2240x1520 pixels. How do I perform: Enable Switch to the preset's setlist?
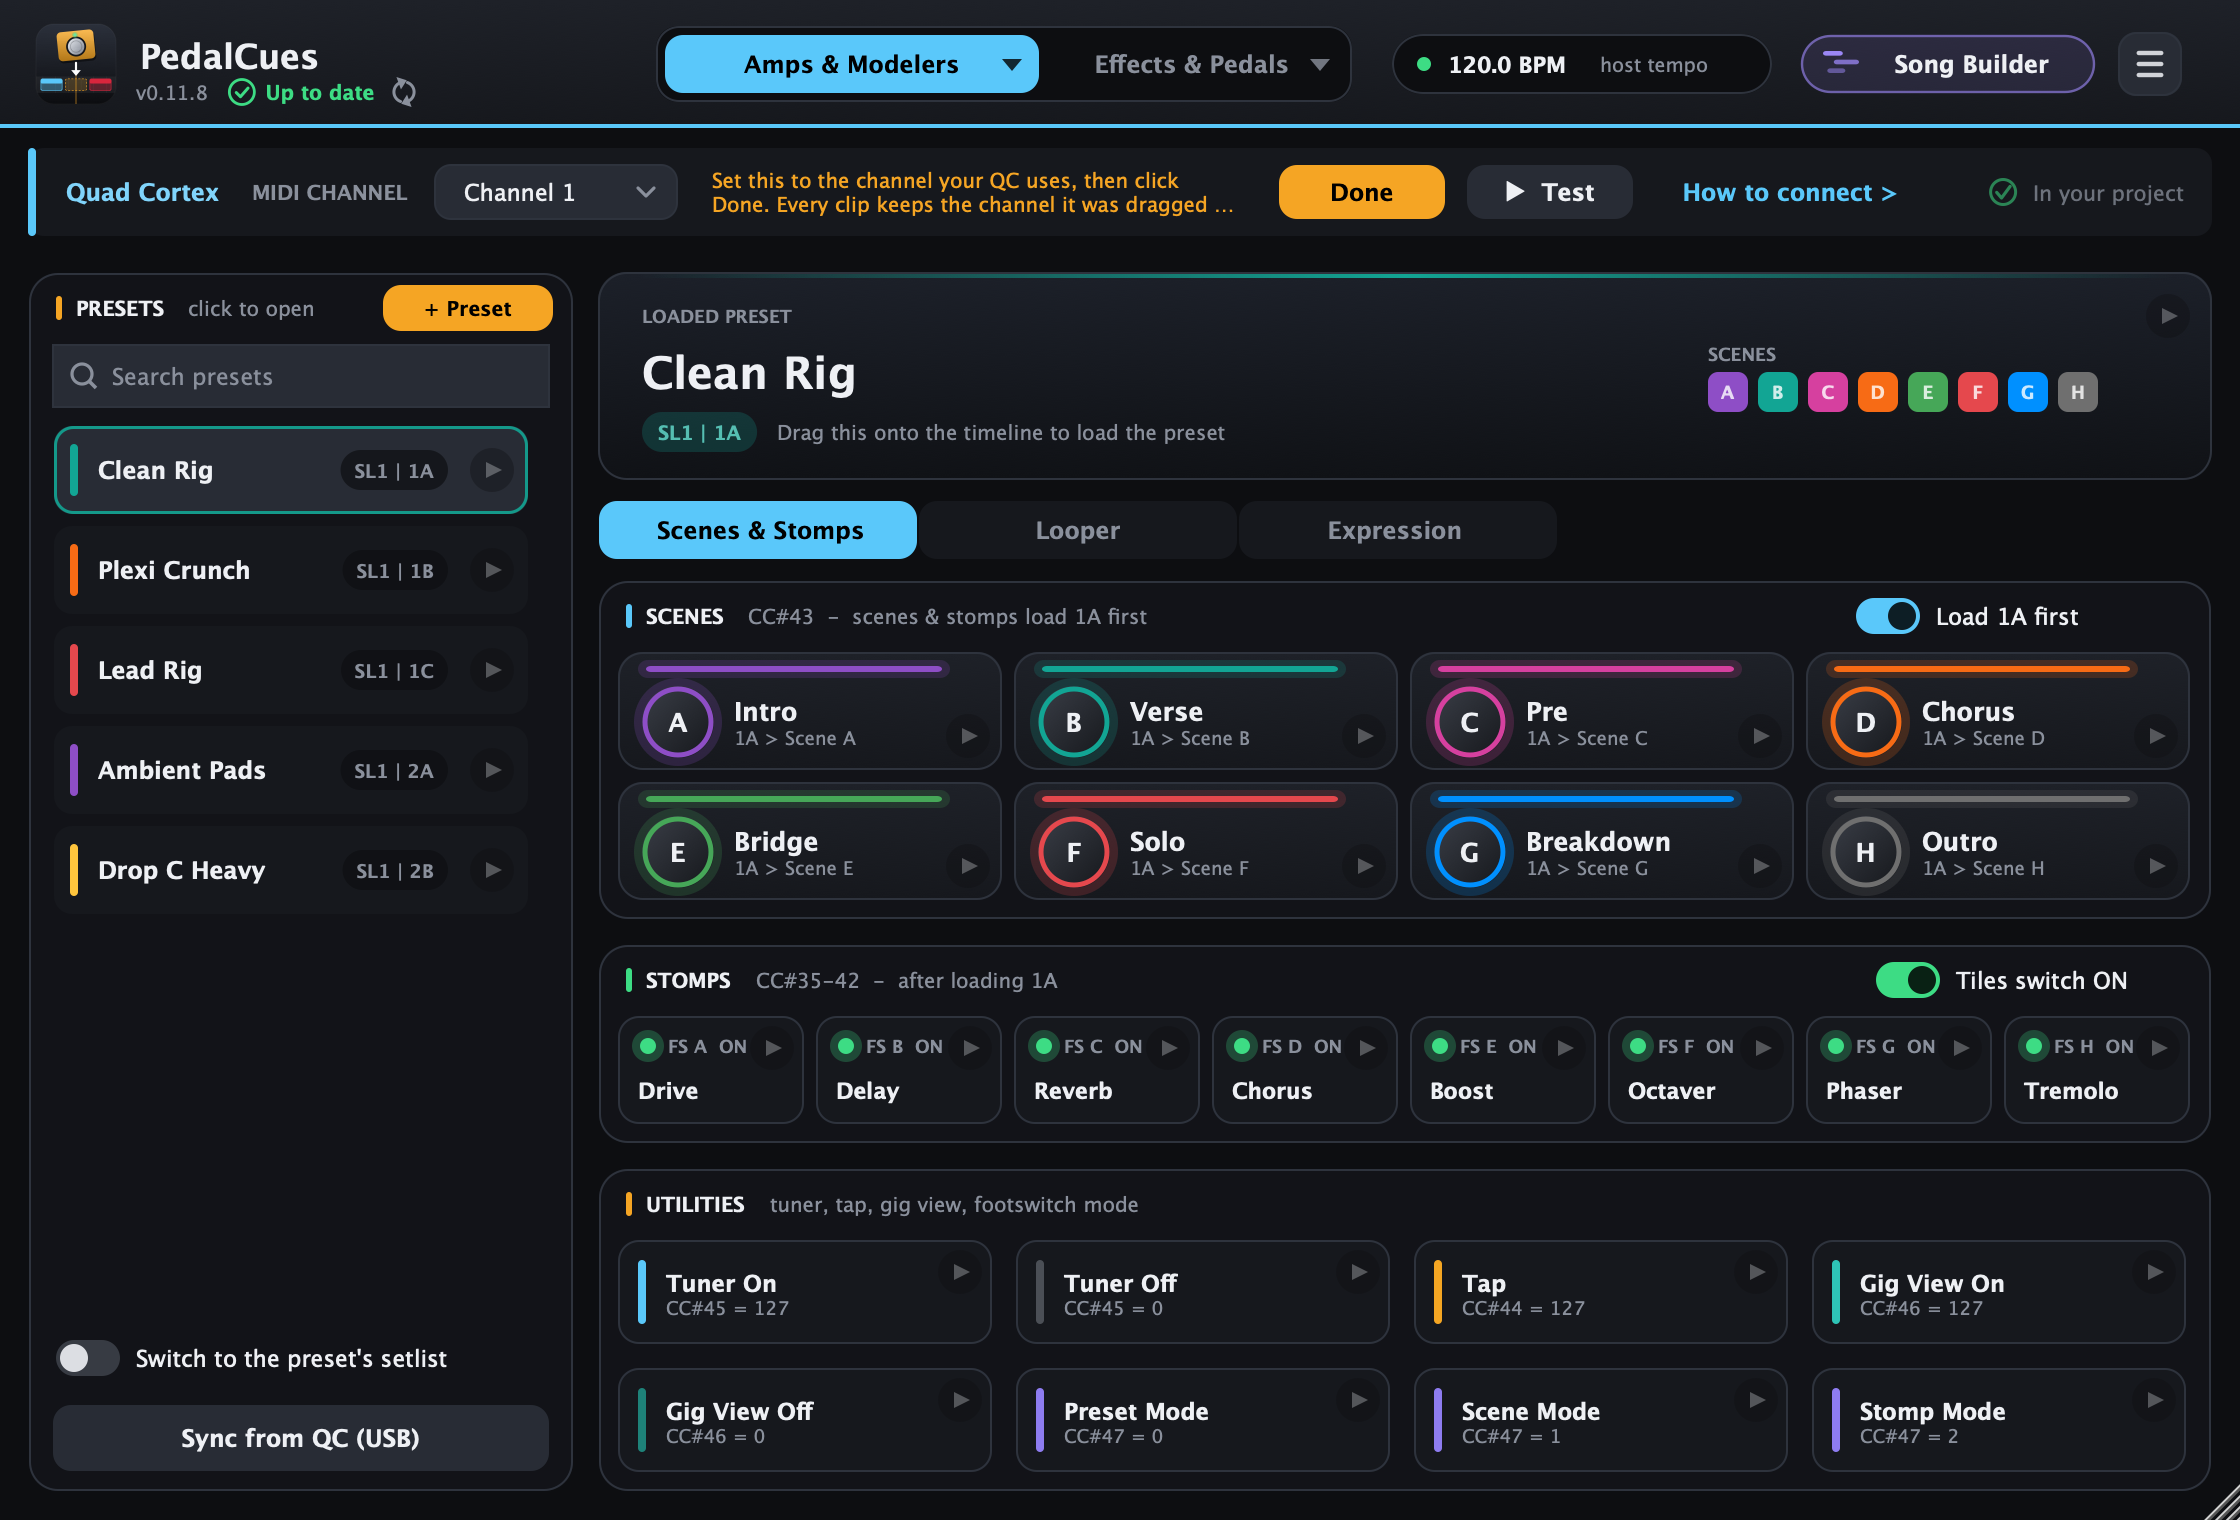pyautogui.click(x=88, y=1358)
